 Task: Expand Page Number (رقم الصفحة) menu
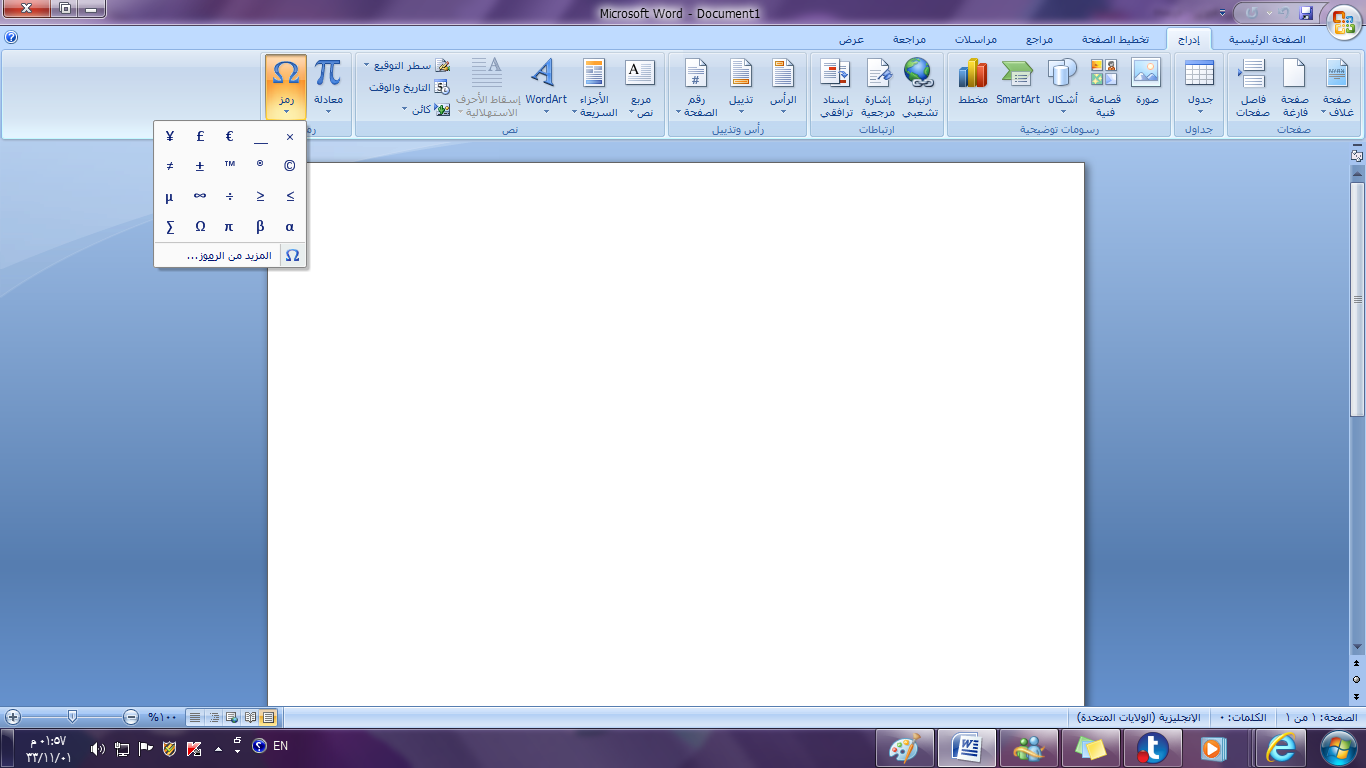tap(696, 87)
